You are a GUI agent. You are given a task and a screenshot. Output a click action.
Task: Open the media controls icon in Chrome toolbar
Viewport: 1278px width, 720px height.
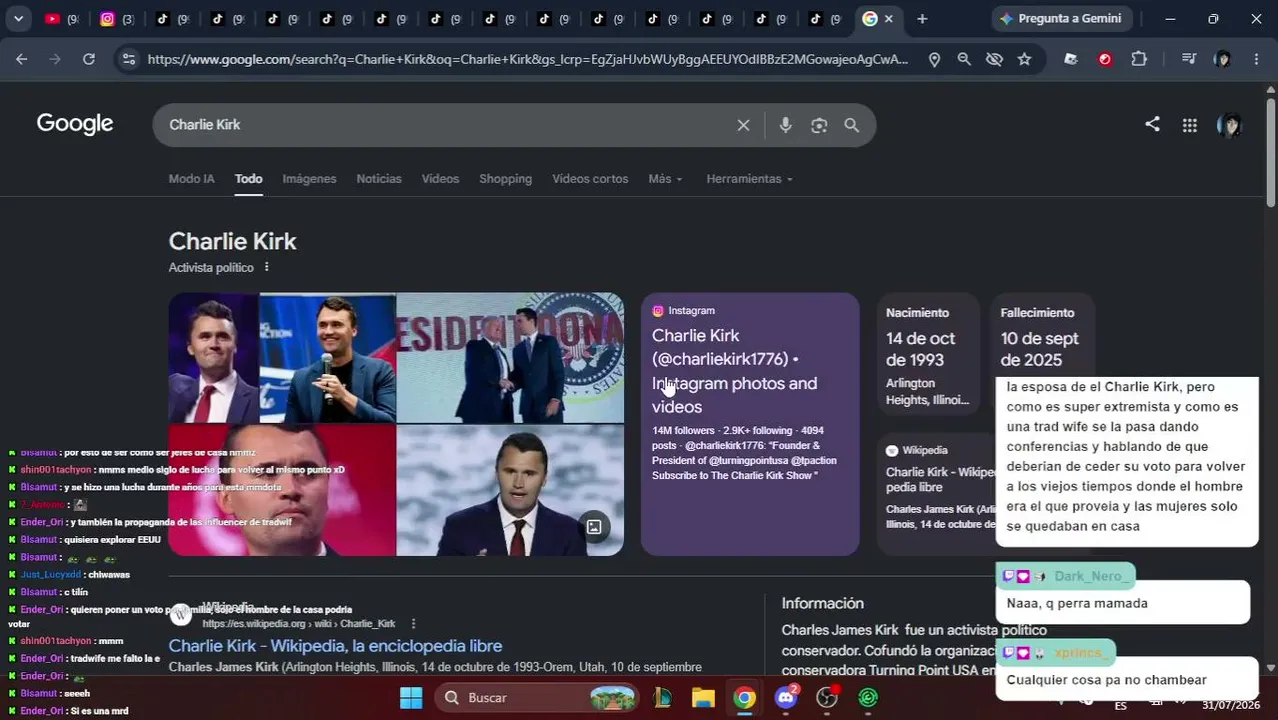pos(1188,59)
